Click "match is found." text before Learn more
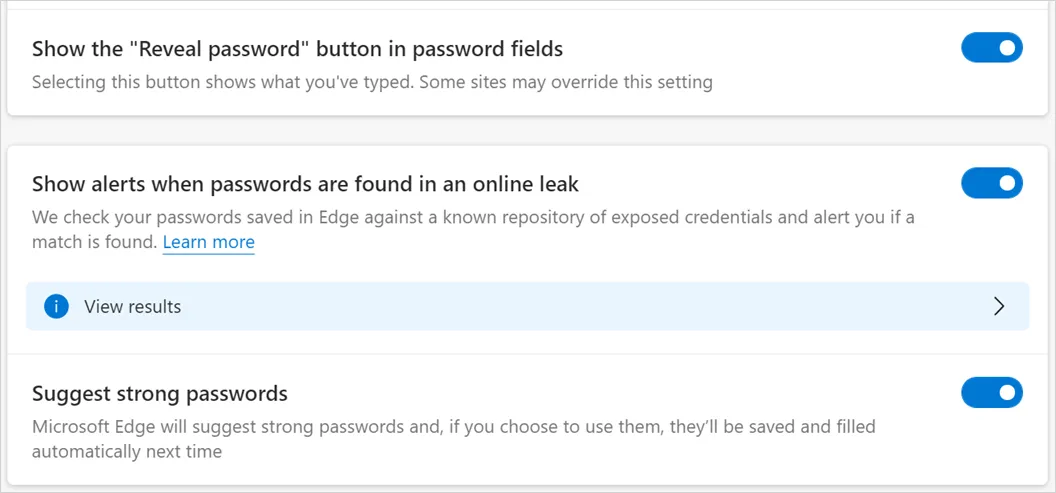 pyautogui.click(x=94, y=242)
